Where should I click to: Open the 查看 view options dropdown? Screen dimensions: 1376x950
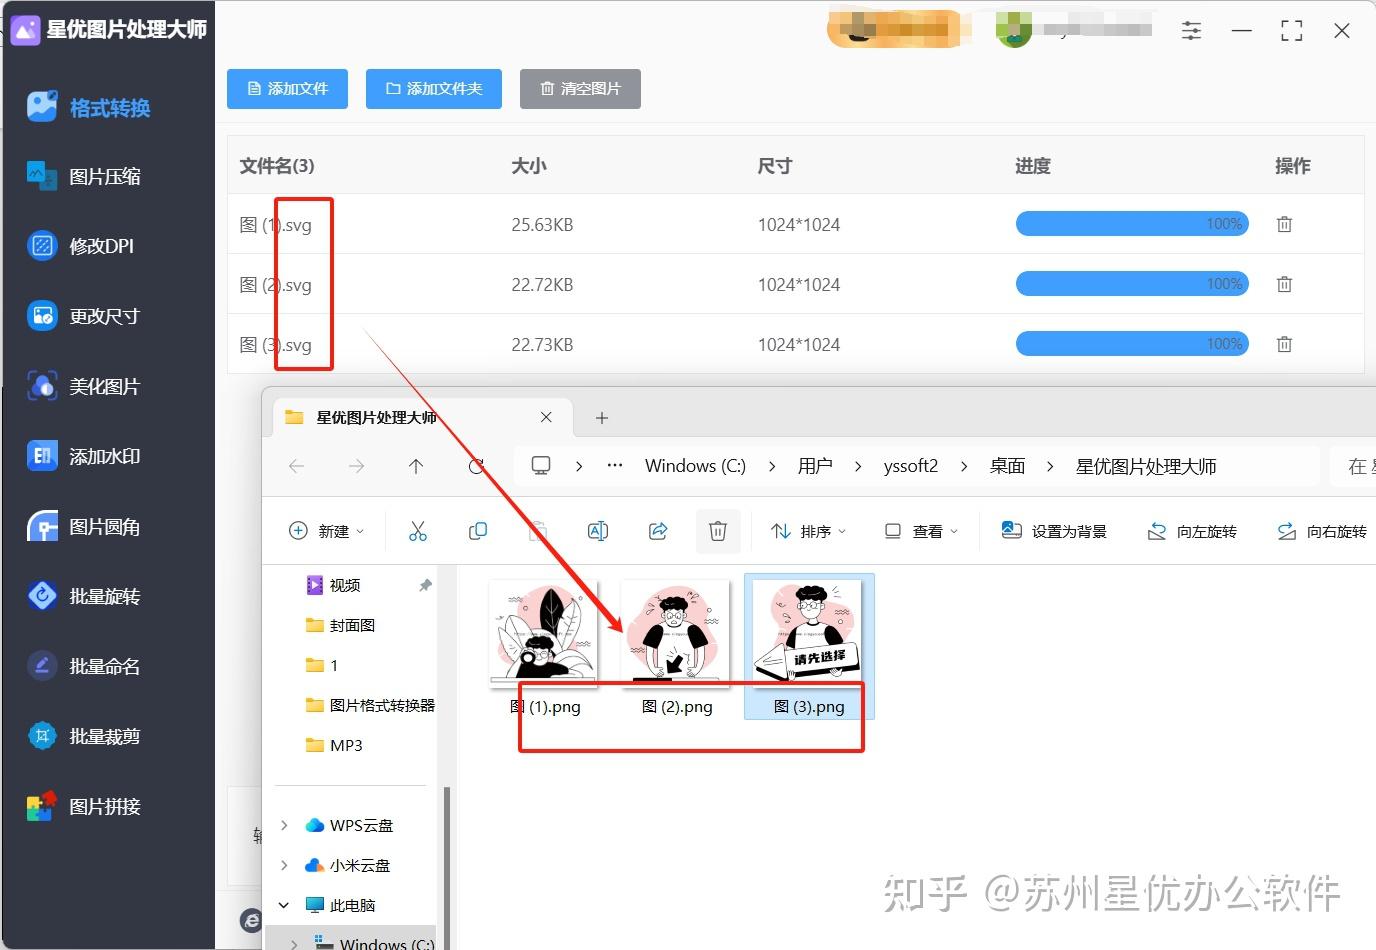tap(921, 531)
